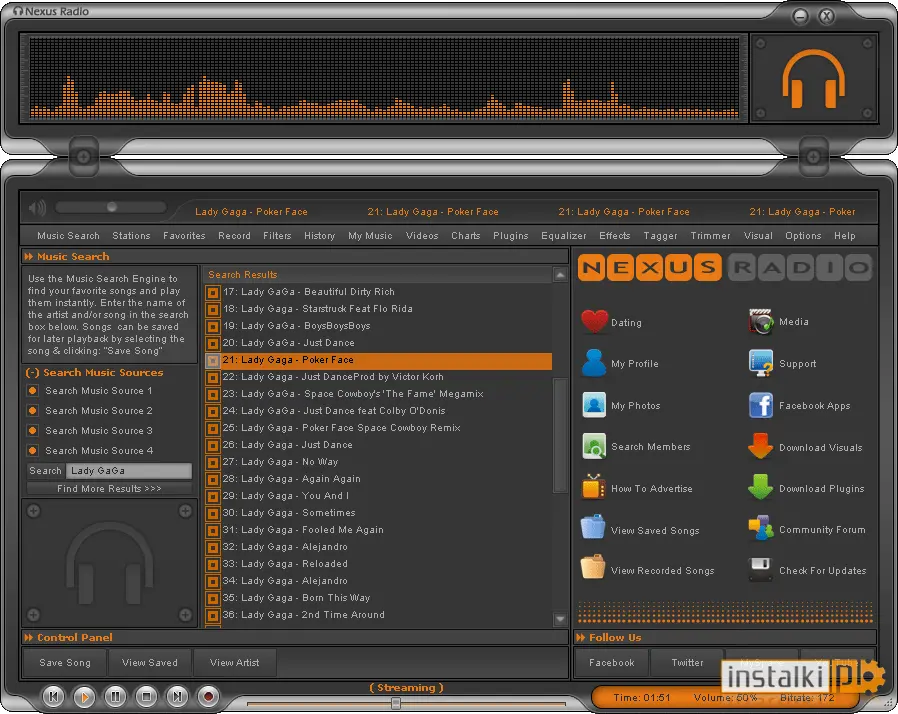Toggle Search Music Source 1
The image size is (898, 714).
click(33, 390)
